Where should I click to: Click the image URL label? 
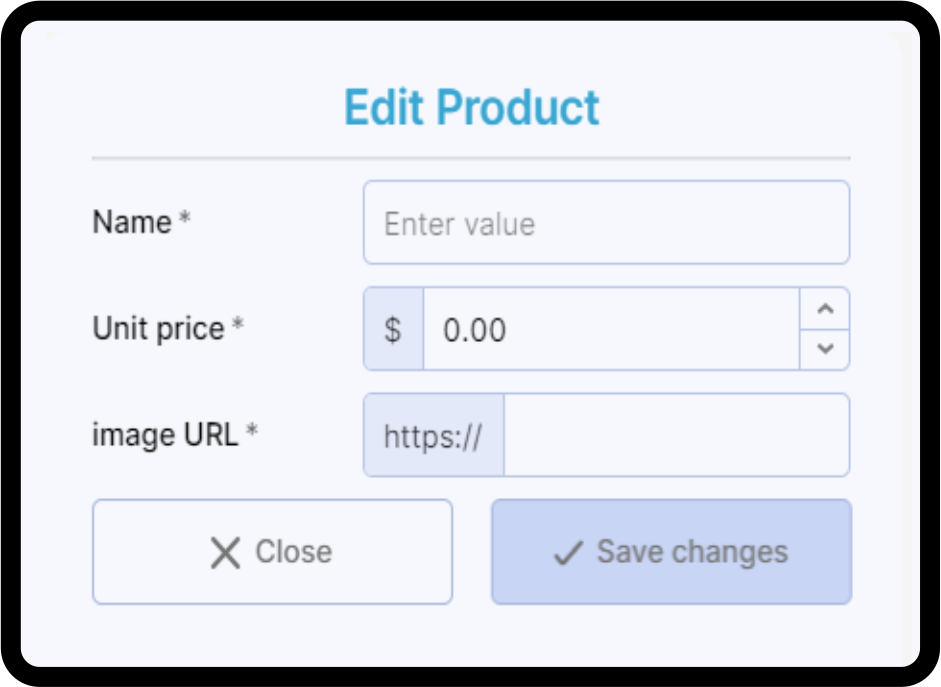click(165, 435)
